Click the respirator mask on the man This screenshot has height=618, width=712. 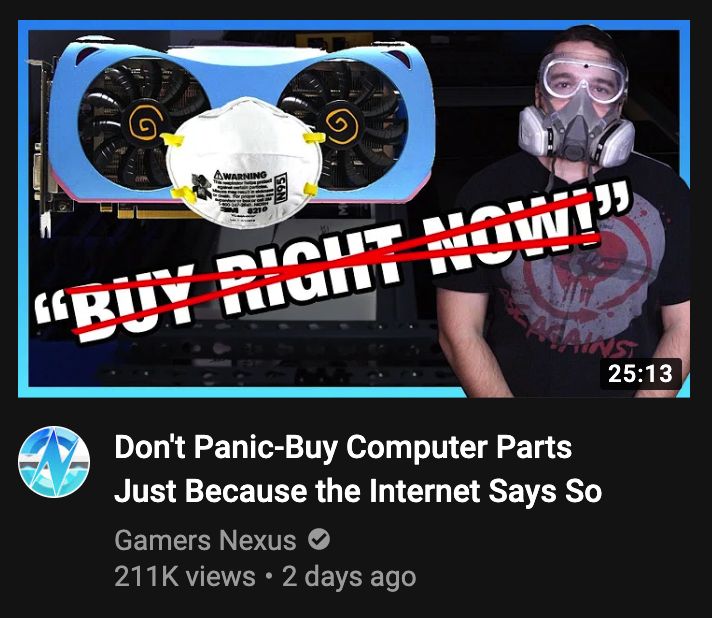pos(577,131)
